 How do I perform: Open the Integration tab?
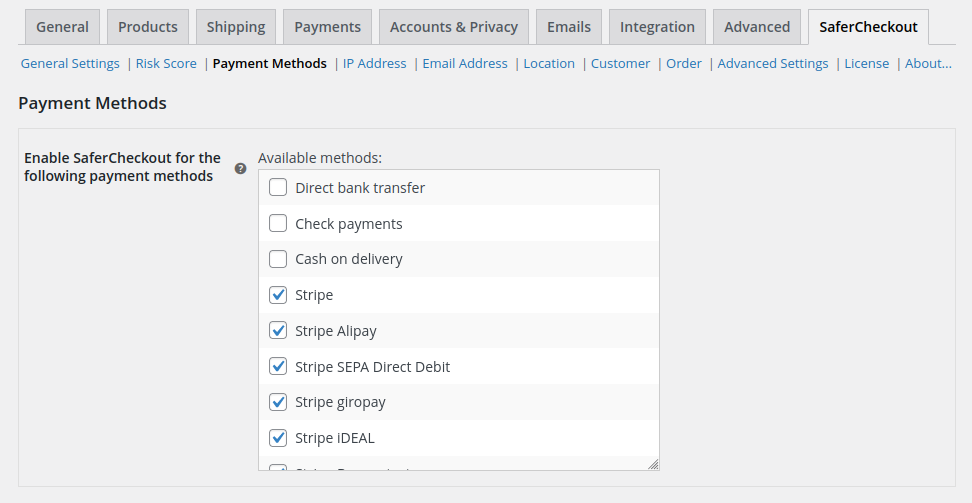(x=657, y=27)
